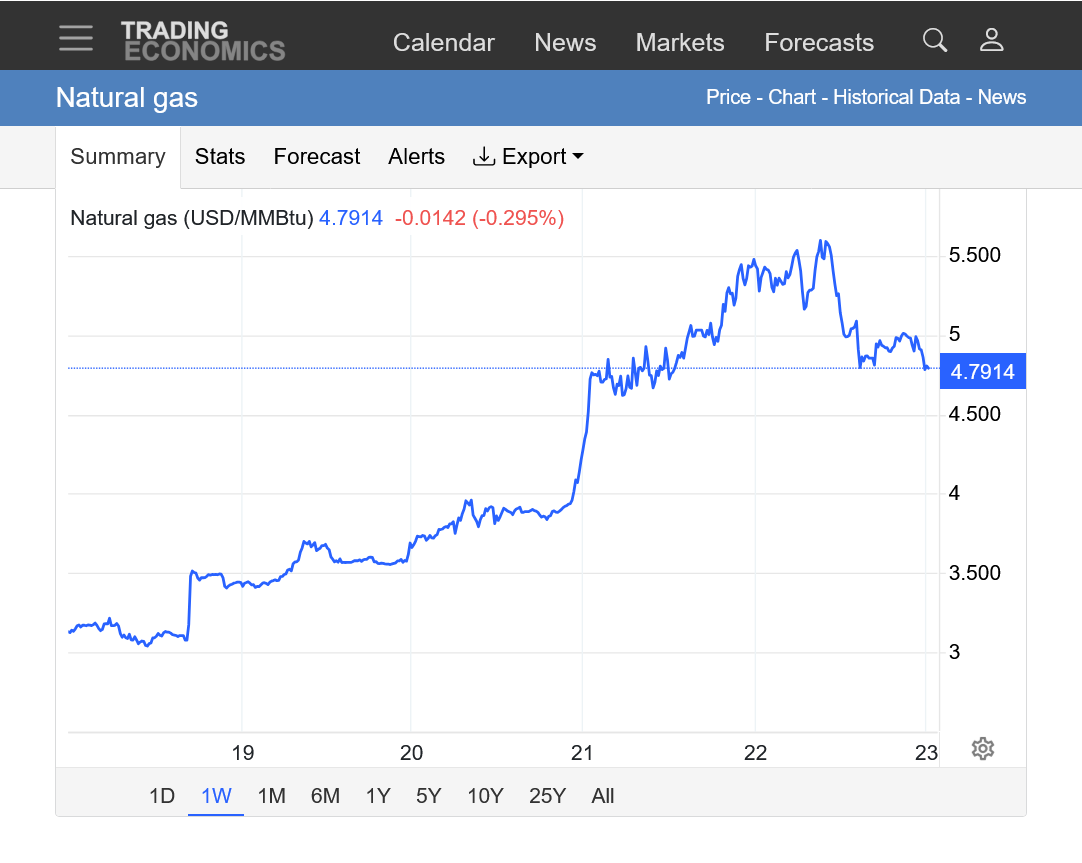The height and width of the screenshot is (863, 1082).
Task: Click the chart line peak near 5.500
Action: click(x=821, y=241)
